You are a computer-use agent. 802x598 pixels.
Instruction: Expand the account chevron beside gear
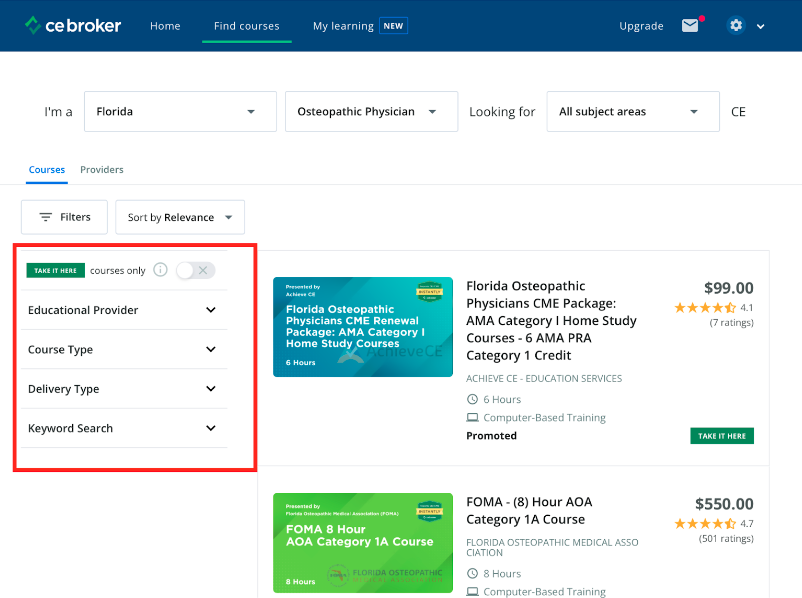[x=761, y=27]
